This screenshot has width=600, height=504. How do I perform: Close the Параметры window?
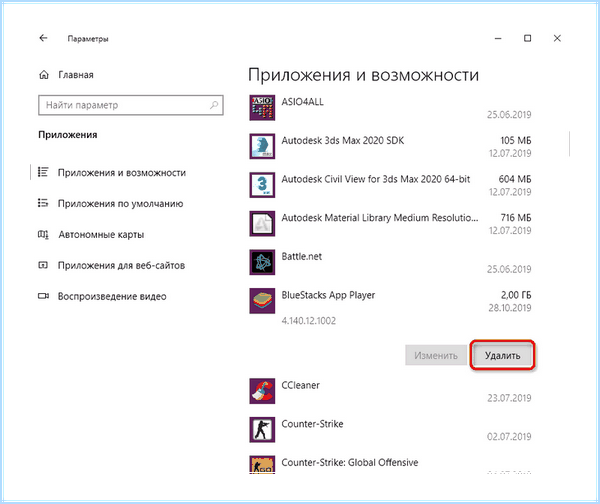click(557, 38)
